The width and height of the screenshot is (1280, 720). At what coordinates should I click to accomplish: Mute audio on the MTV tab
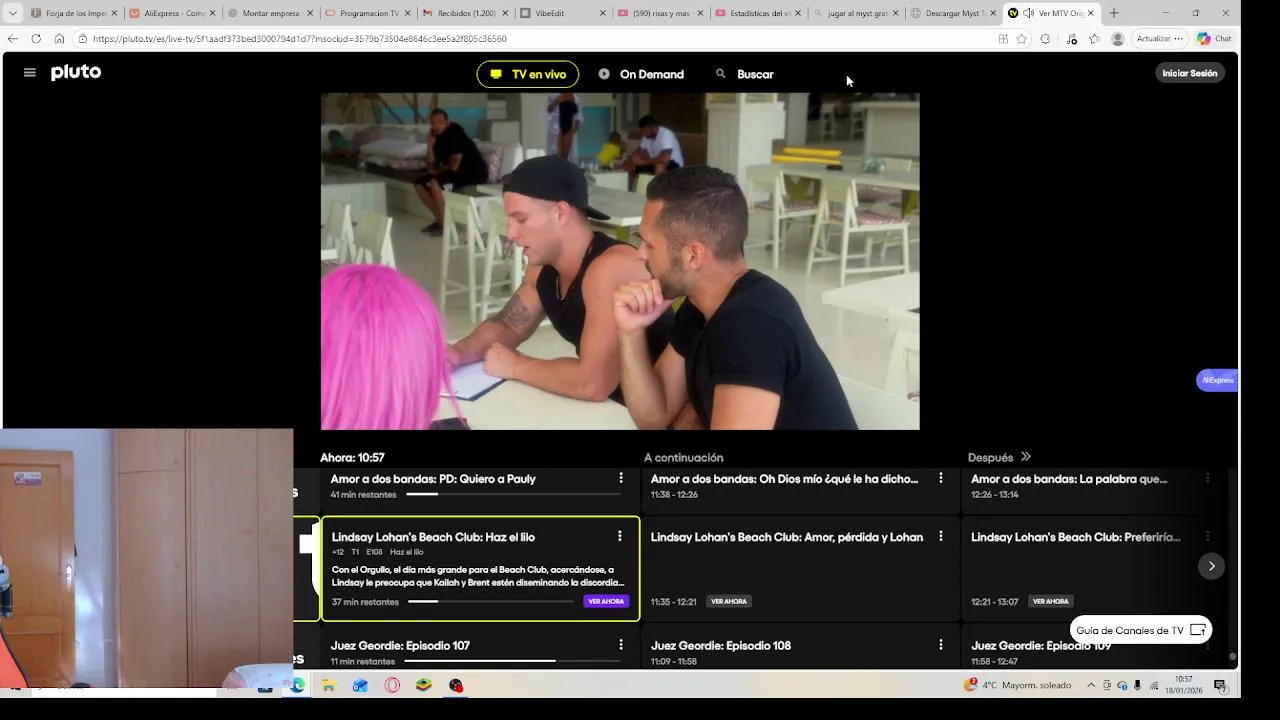[x=1028, y=13]
